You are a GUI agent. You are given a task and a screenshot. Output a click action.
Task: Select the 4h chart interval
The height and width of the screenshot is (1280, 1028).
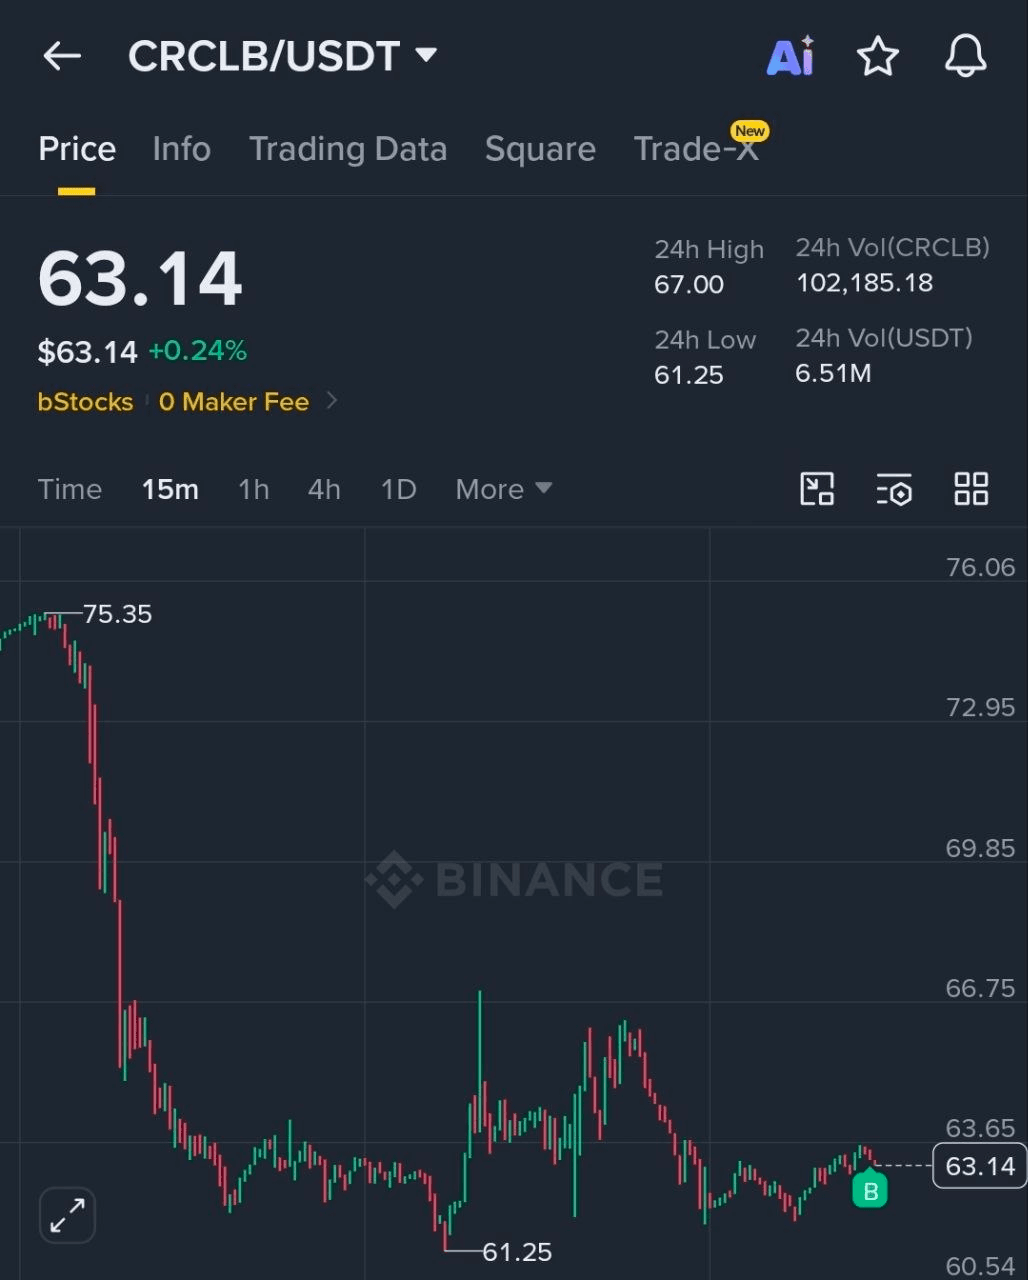324,489
